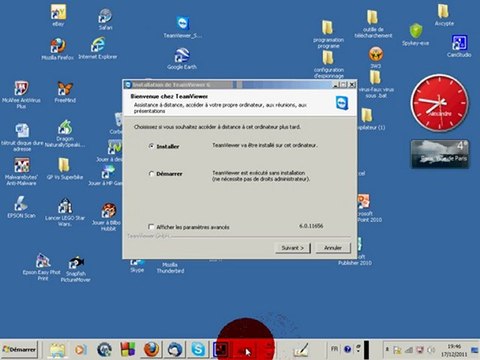Select the Mozilla Thunderbird desktop icon
Image resolution: width=480 pixels, height=360 pixels.
[x=170, y=267]
